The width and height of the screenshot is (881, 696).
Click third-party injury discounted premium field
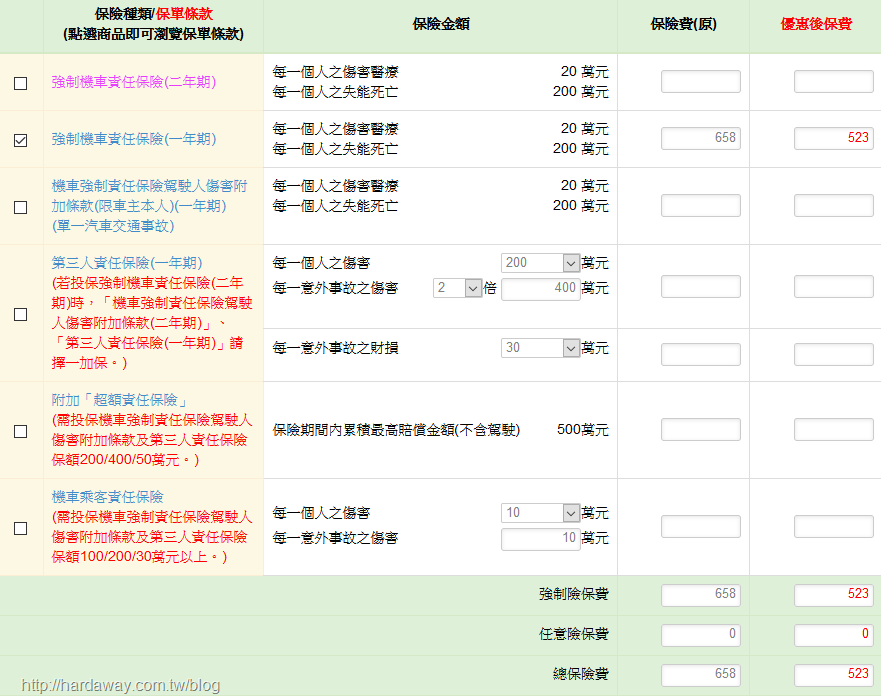pos(834,286)
